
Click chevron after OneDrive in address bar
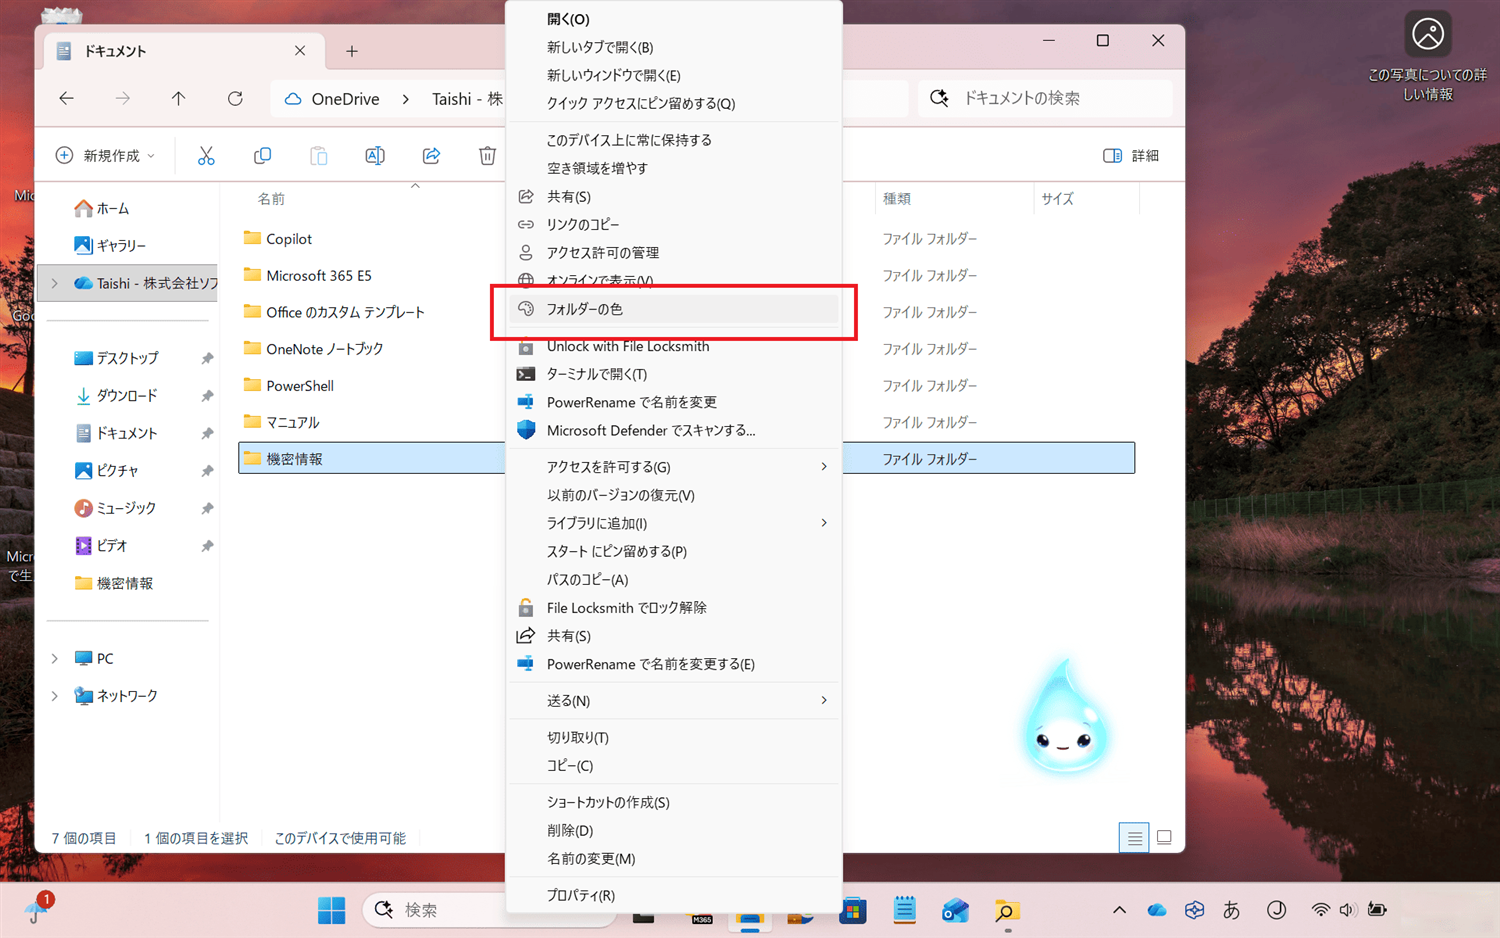pos(405,99)
